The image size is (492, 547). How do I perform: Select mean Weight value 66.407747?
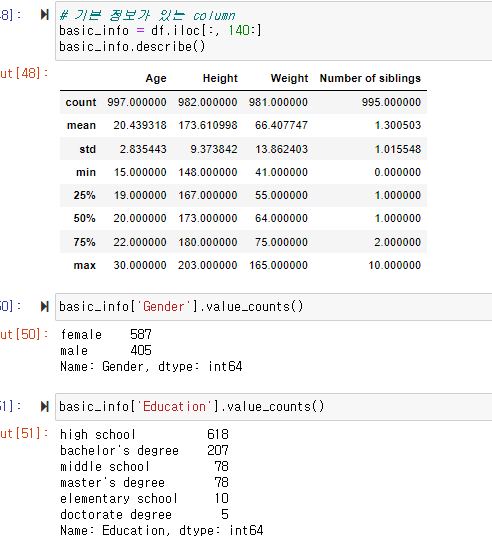tap(281, 125)
